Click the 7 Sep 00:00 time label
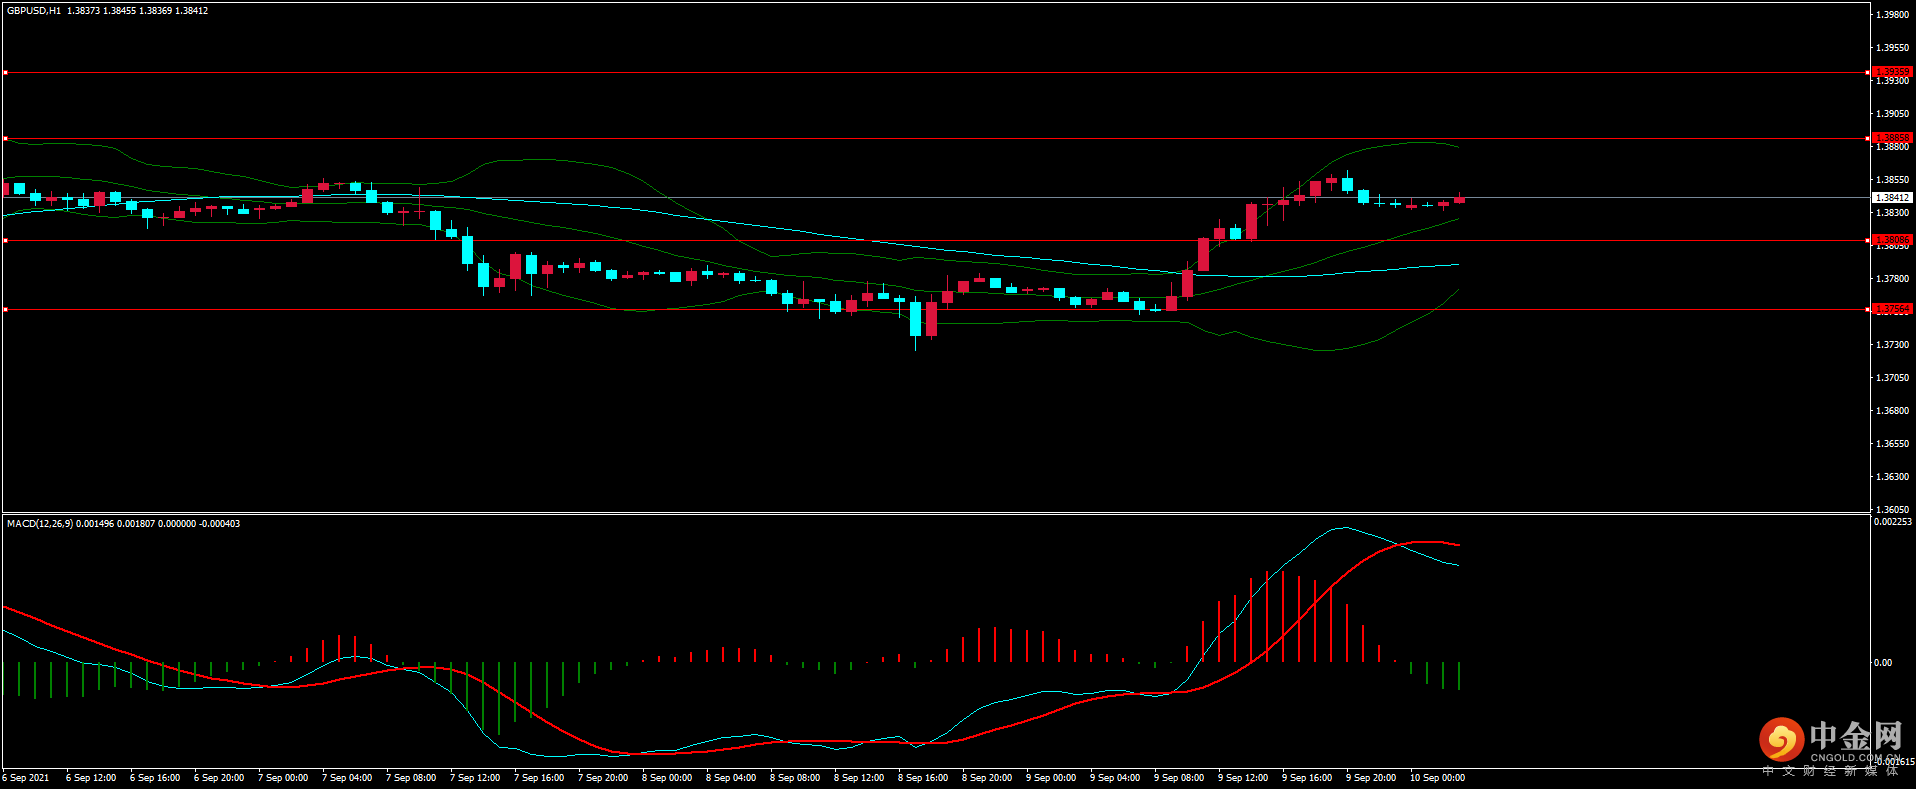This screenshot has height=789, width=1916. 283,778
